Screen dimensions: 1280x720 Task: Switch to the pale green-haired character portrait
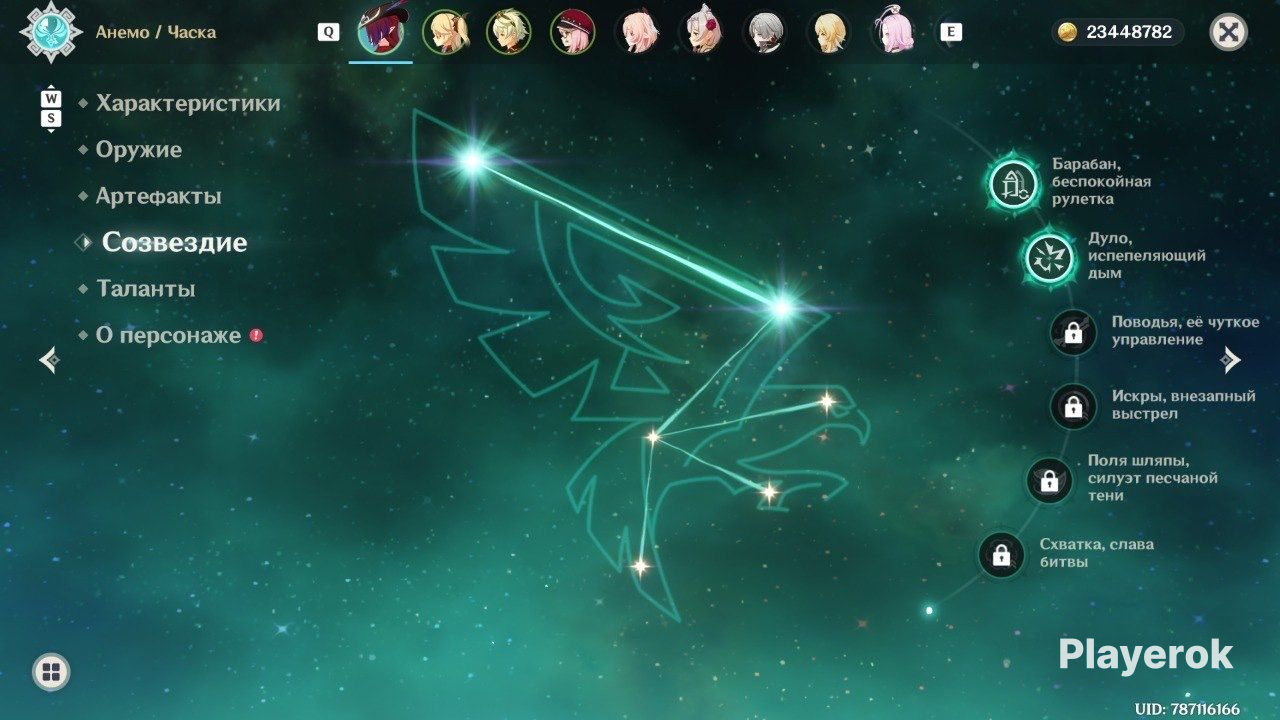click(x=509, y=32)
